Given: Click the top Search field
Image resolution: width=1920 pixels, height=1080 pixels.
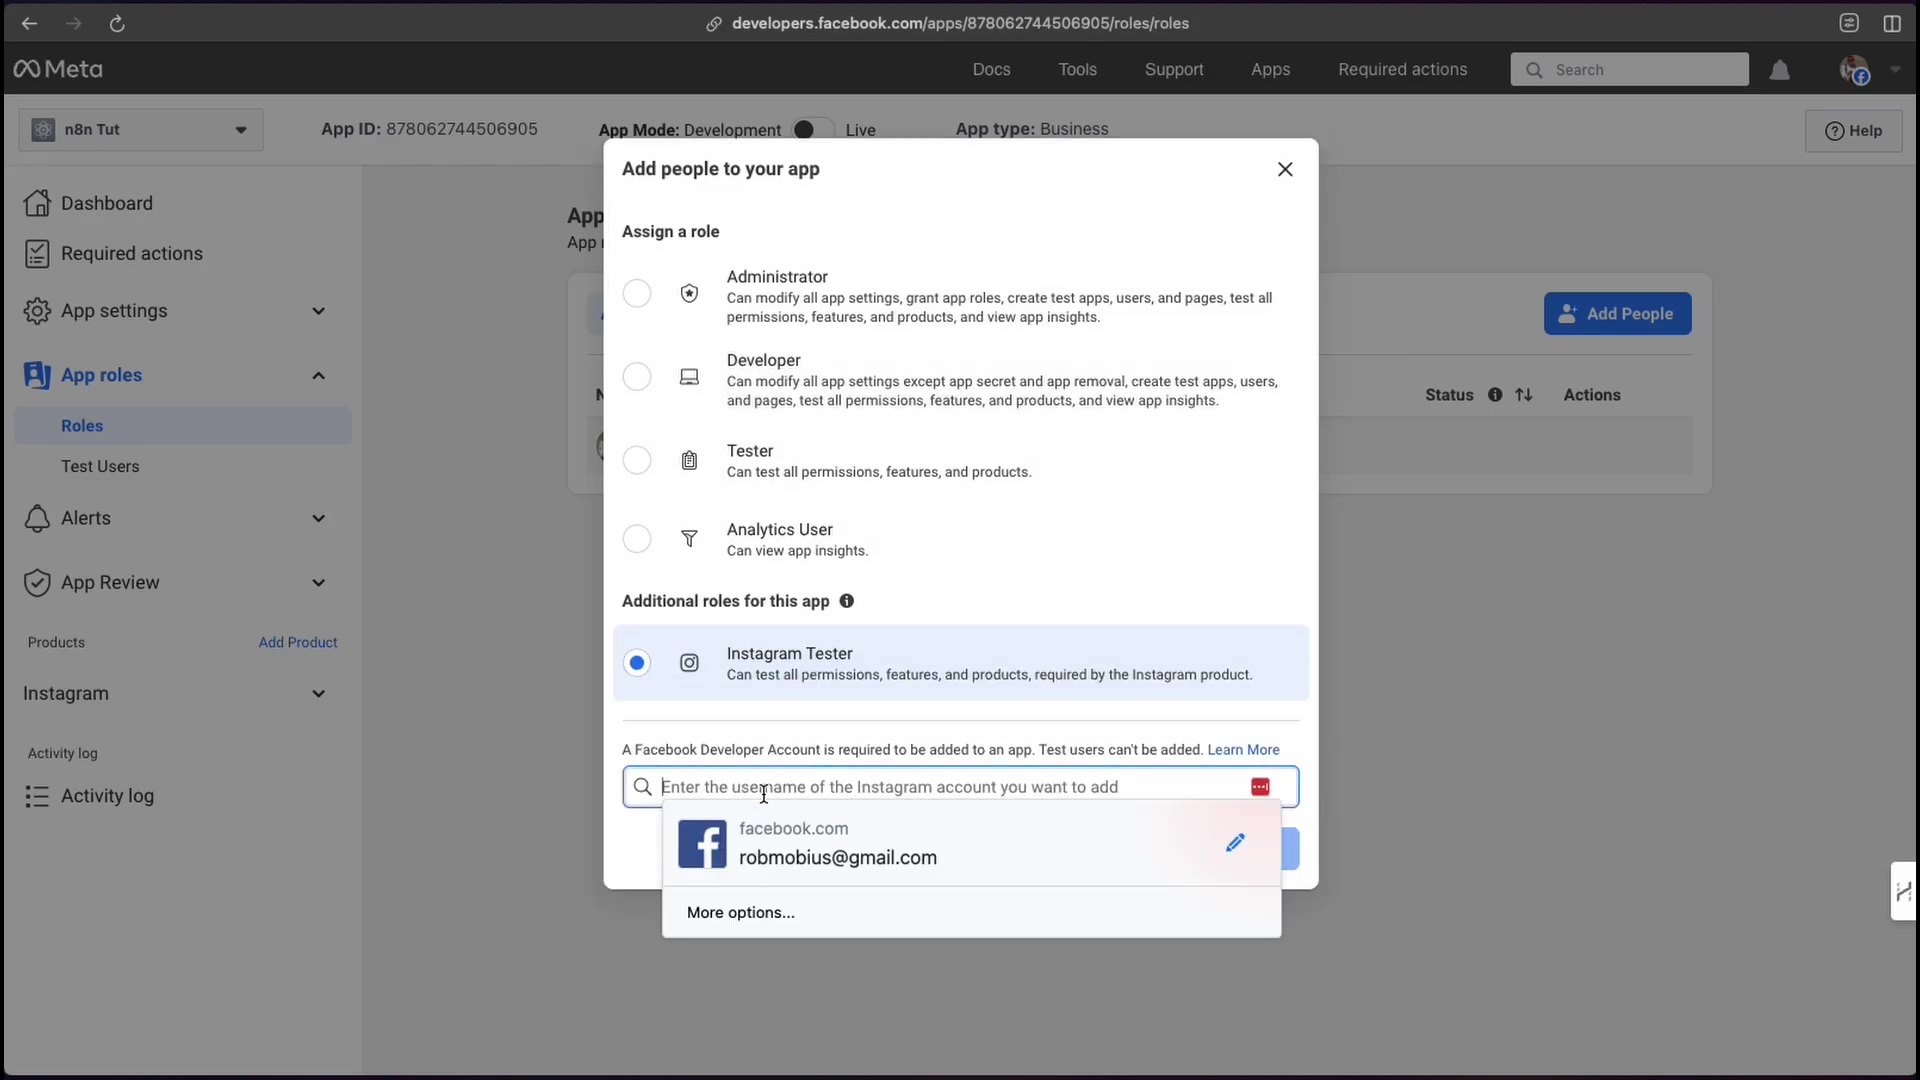Looking at the screenshot, I should coord(1629,70).
